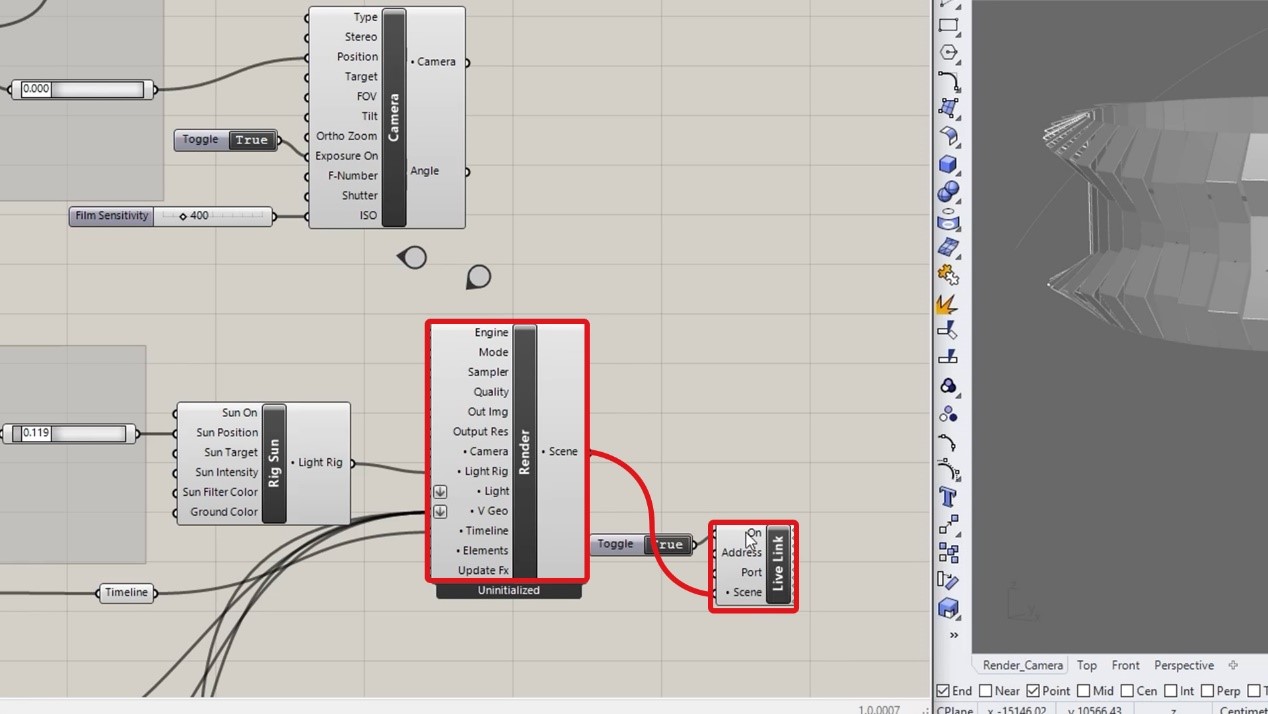Screen dimensions: 1268x714
Task: Expand the sidebar toolbar overflow arrows
Action: click(x=953, y=635)
